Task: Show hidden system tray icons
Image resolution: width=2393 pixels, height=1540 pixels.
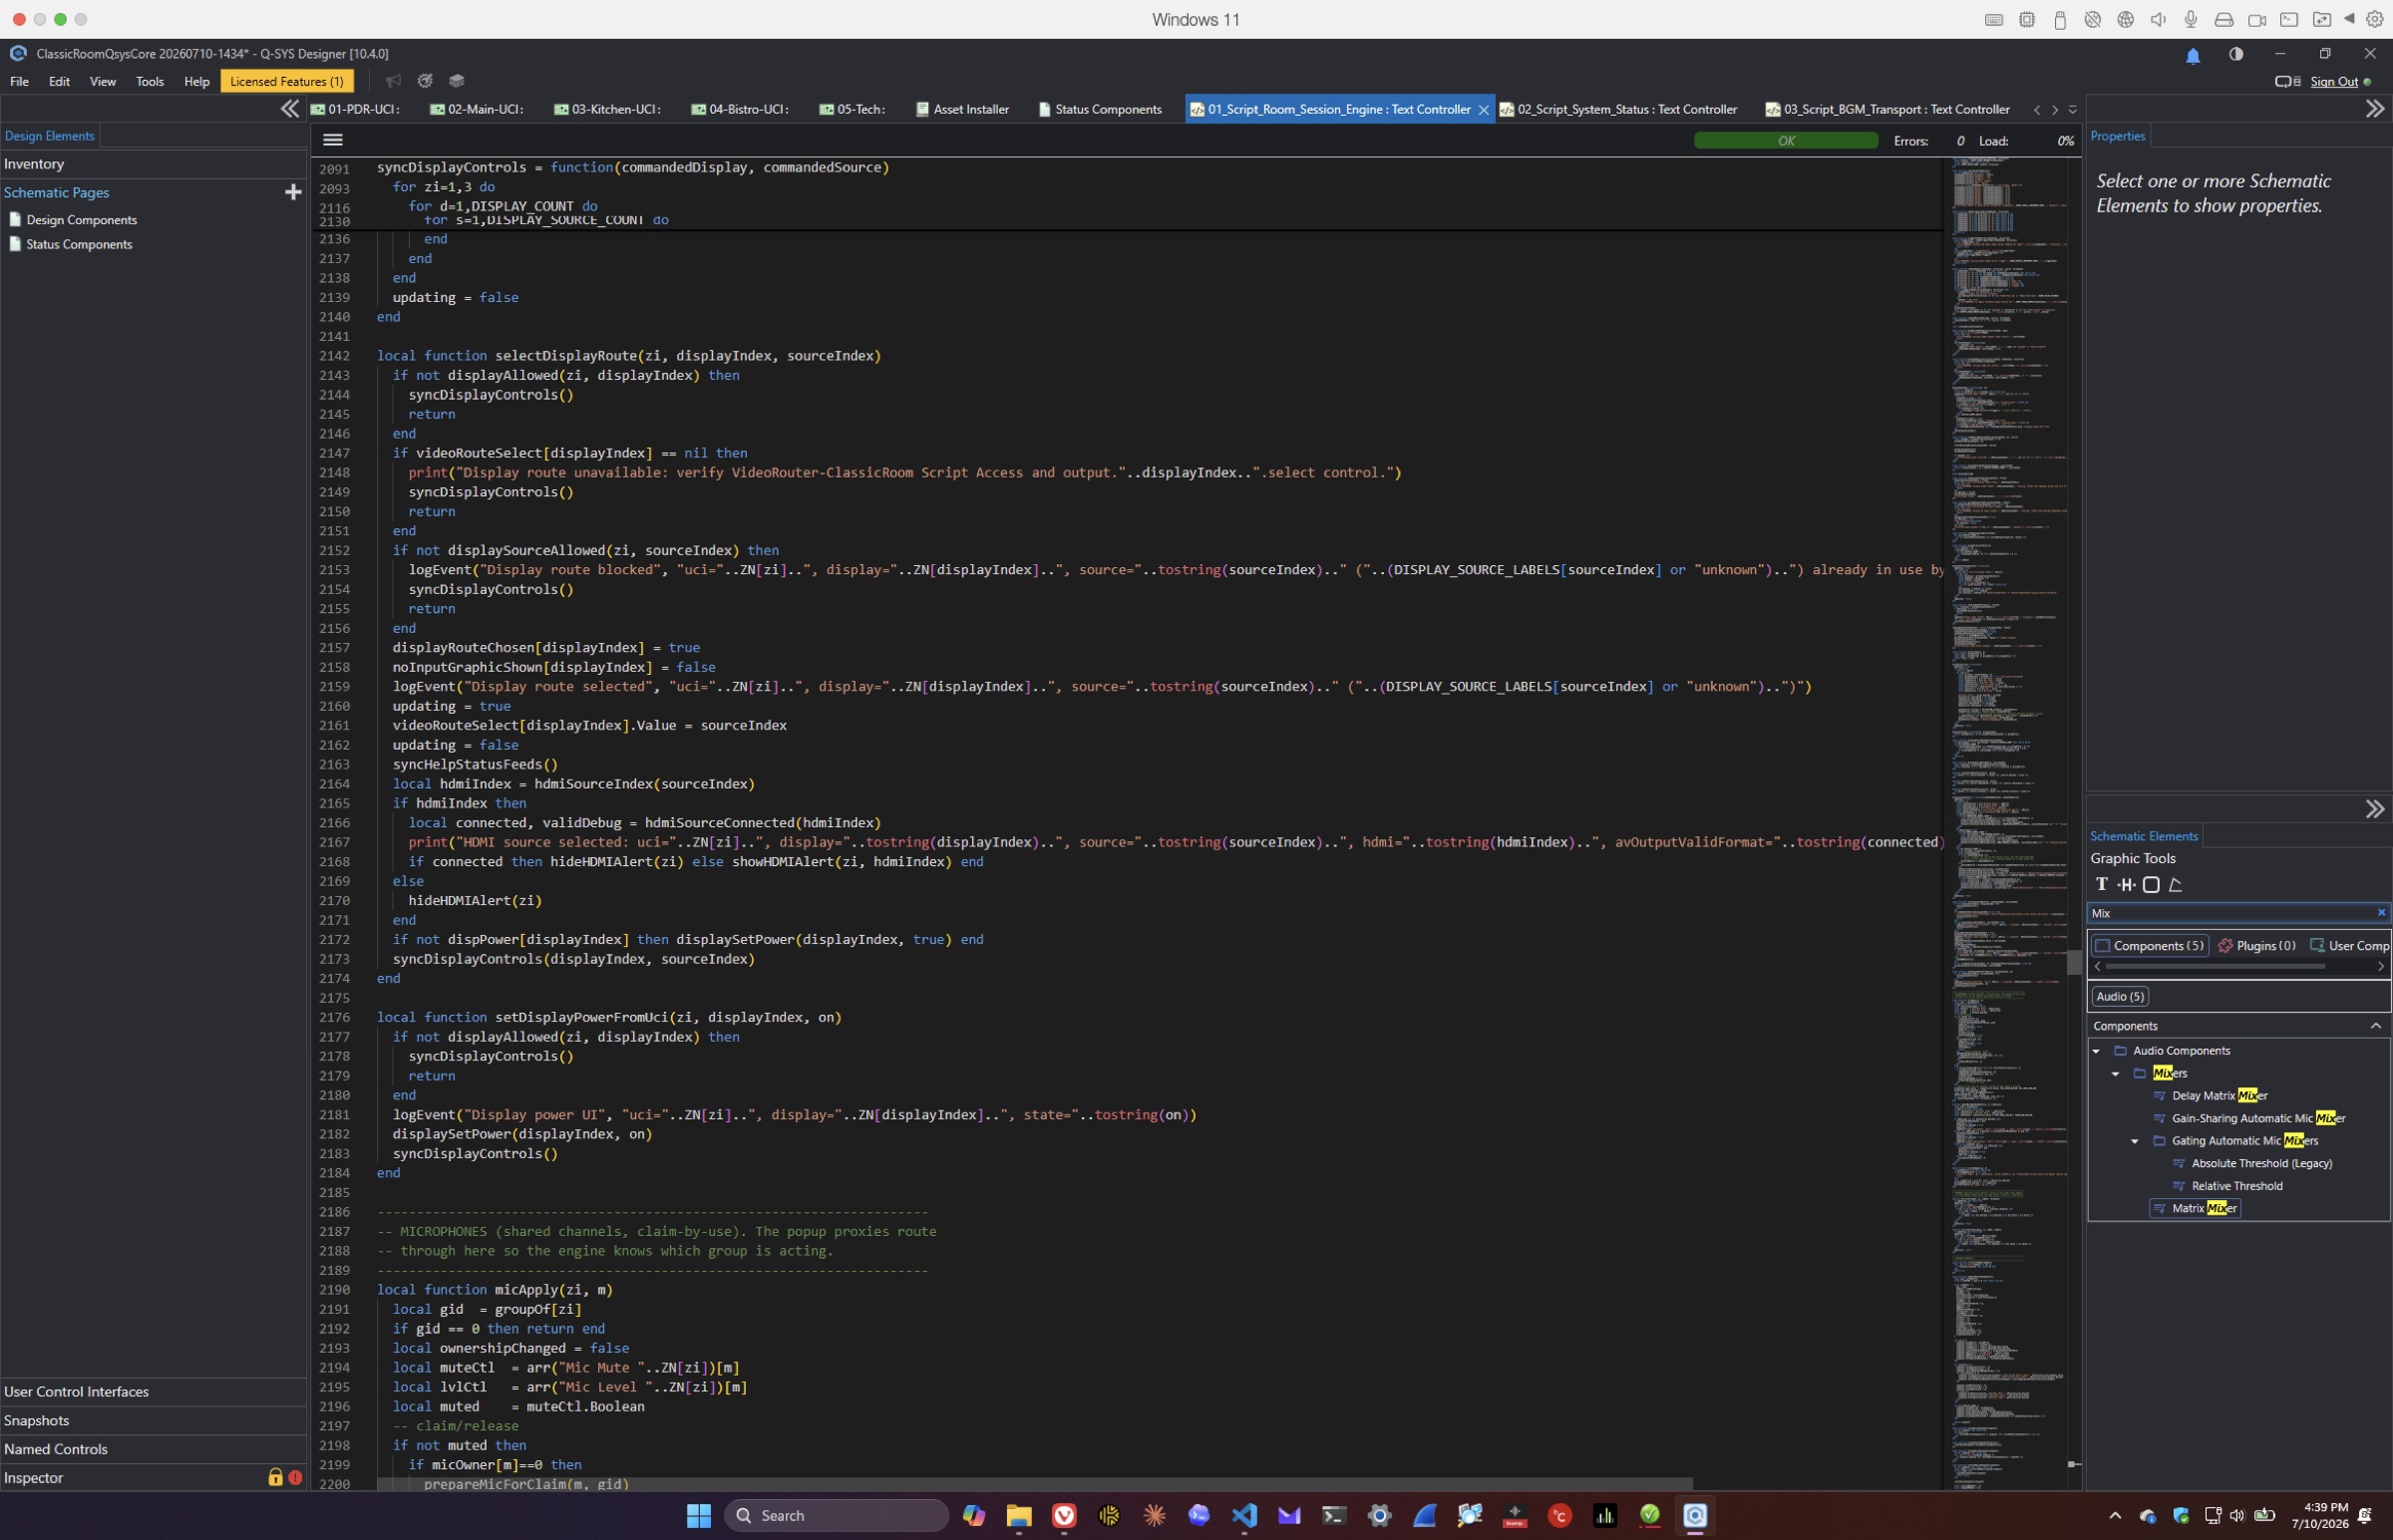Action: point(2114,1515)
